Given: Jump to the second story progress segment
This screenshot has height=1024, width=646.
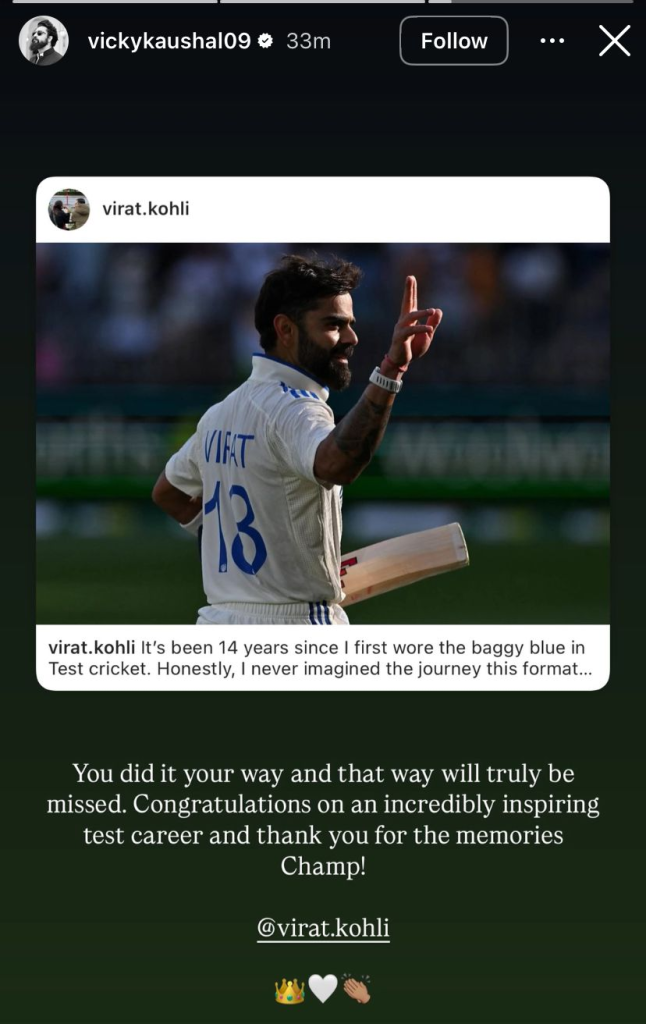Looking at the screenshot, I should tap(323, 1).
